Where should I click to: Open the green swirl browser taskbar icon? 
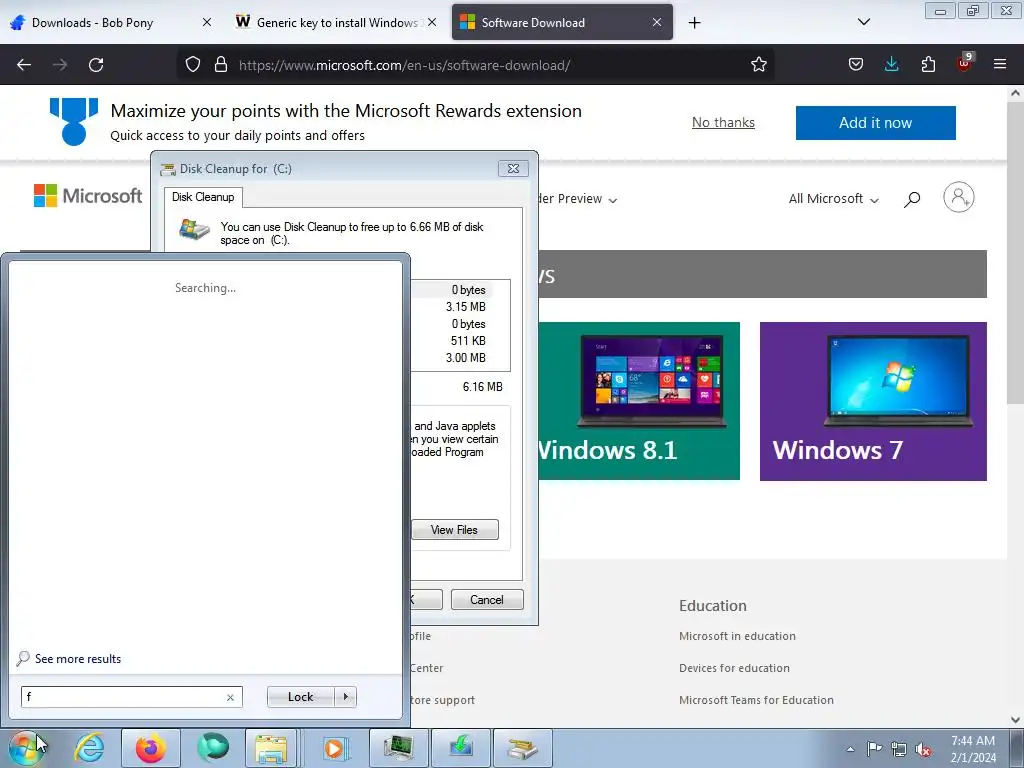(x=213, y=748)
